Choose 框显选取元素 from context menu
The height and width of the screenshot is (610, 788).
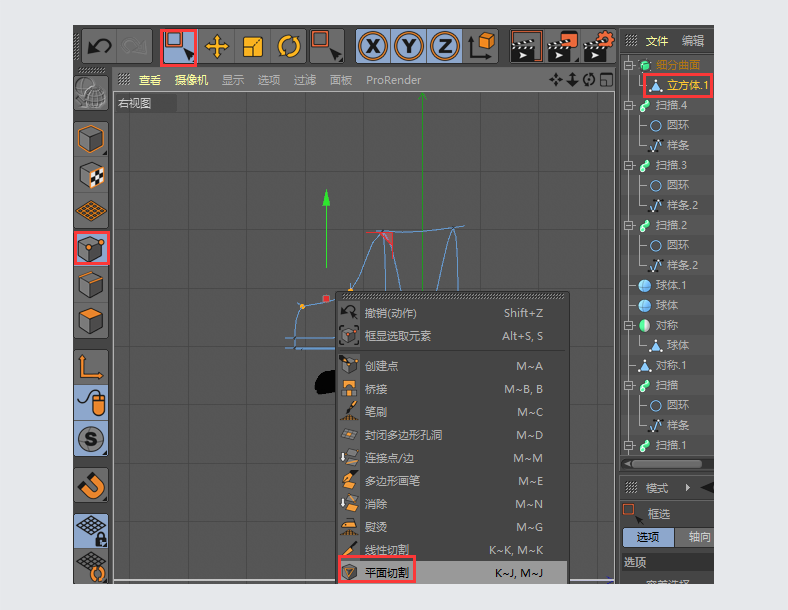453,336
